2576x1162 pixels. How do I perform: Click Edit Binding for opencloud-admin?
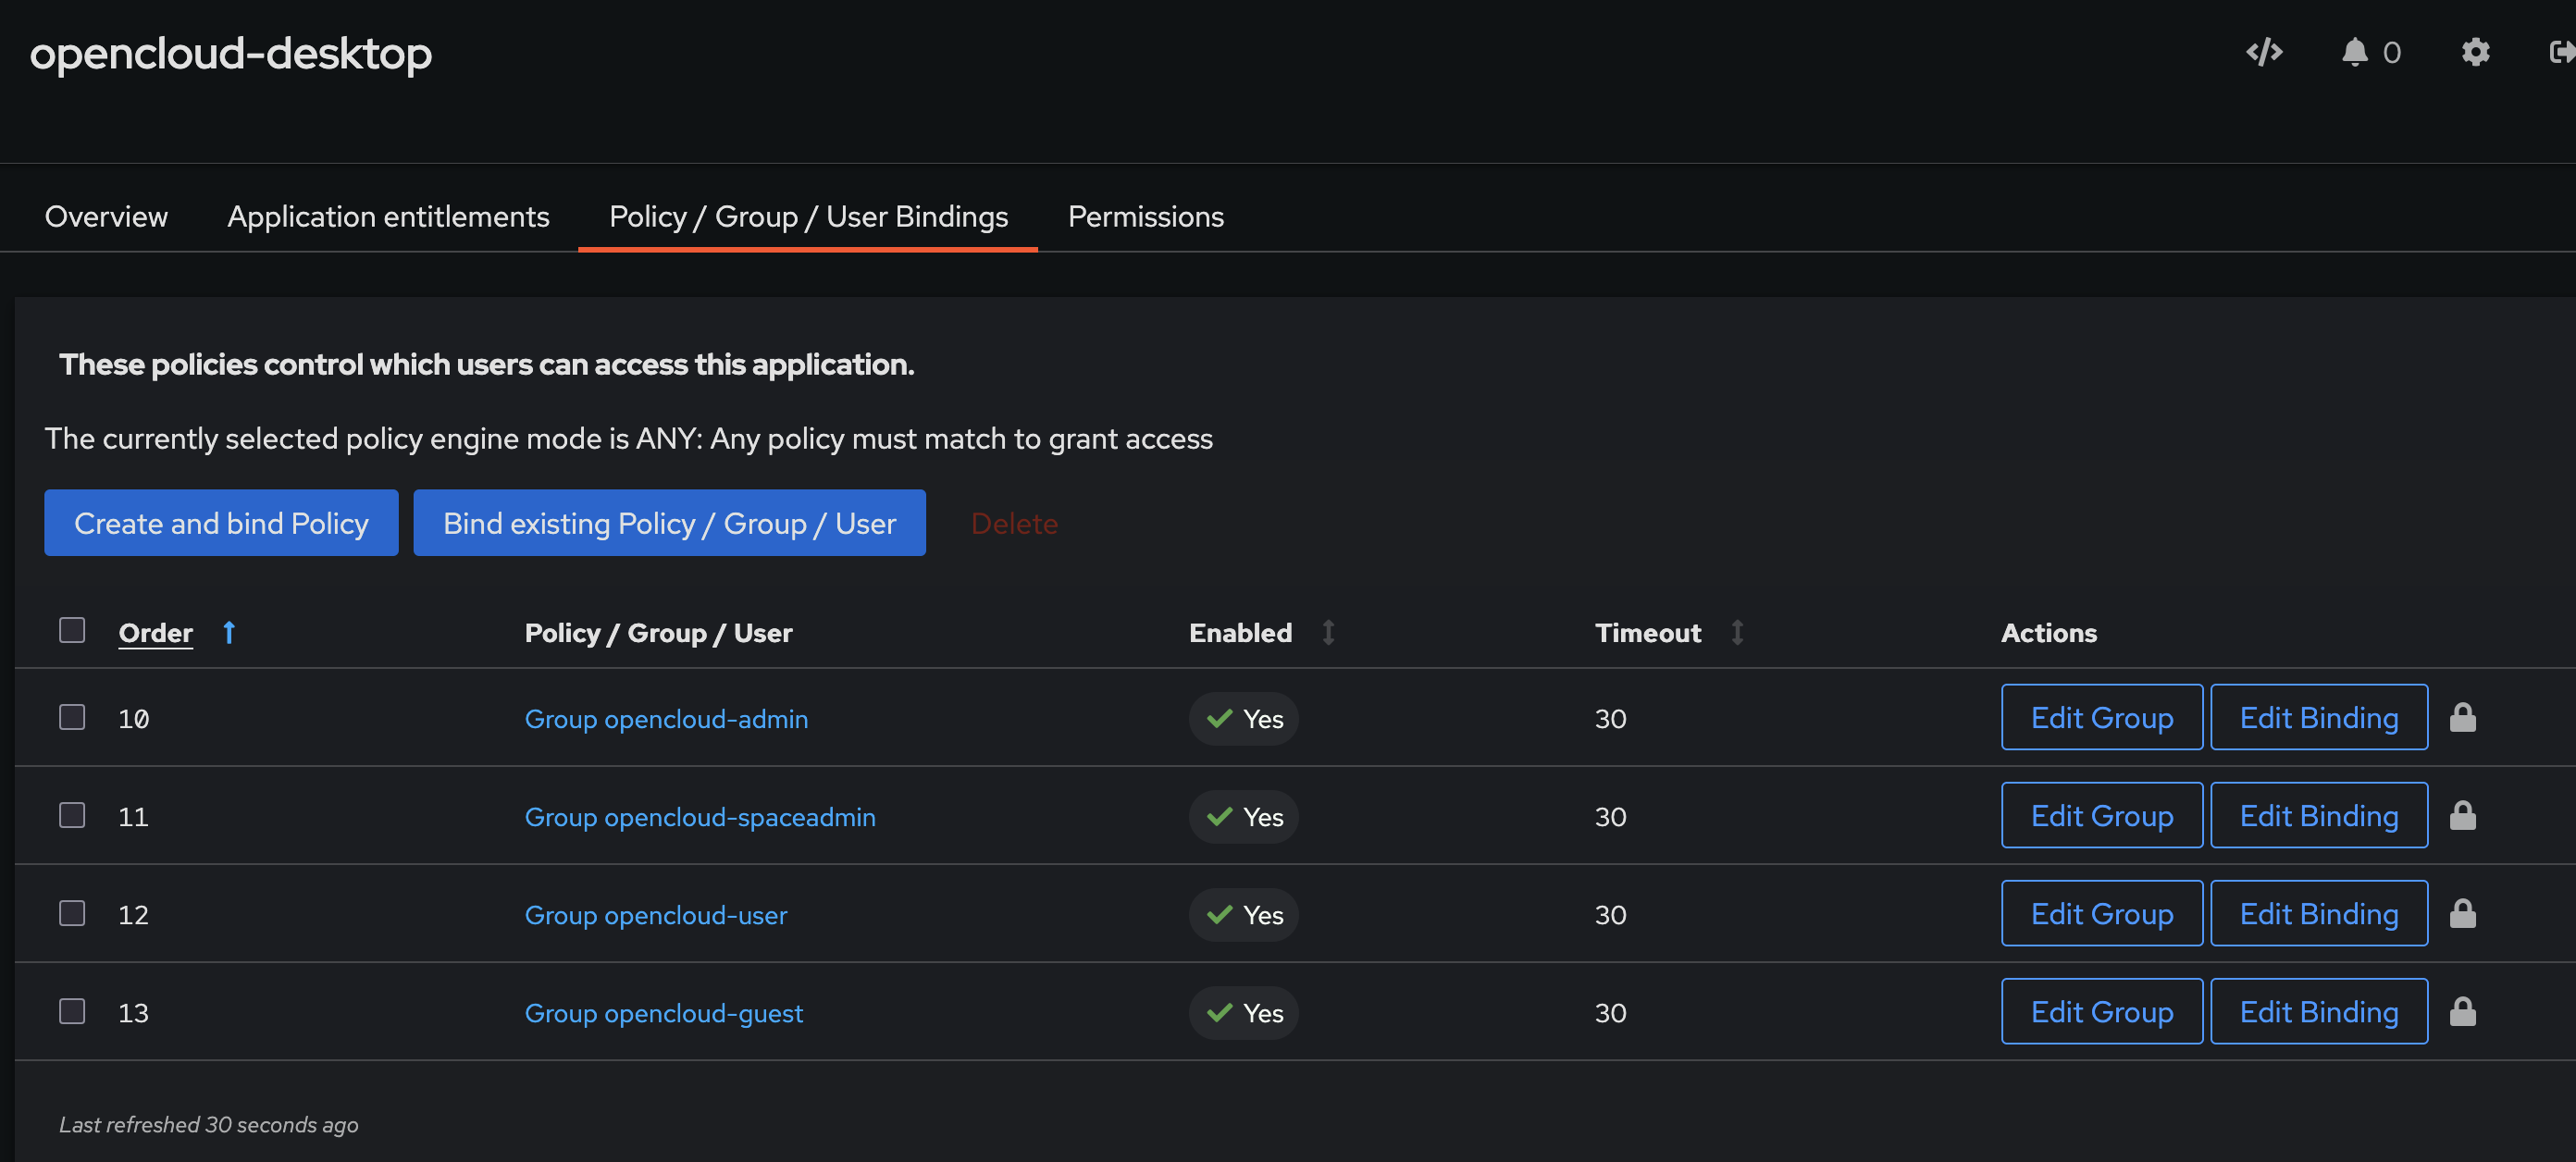pos(2319,717)
